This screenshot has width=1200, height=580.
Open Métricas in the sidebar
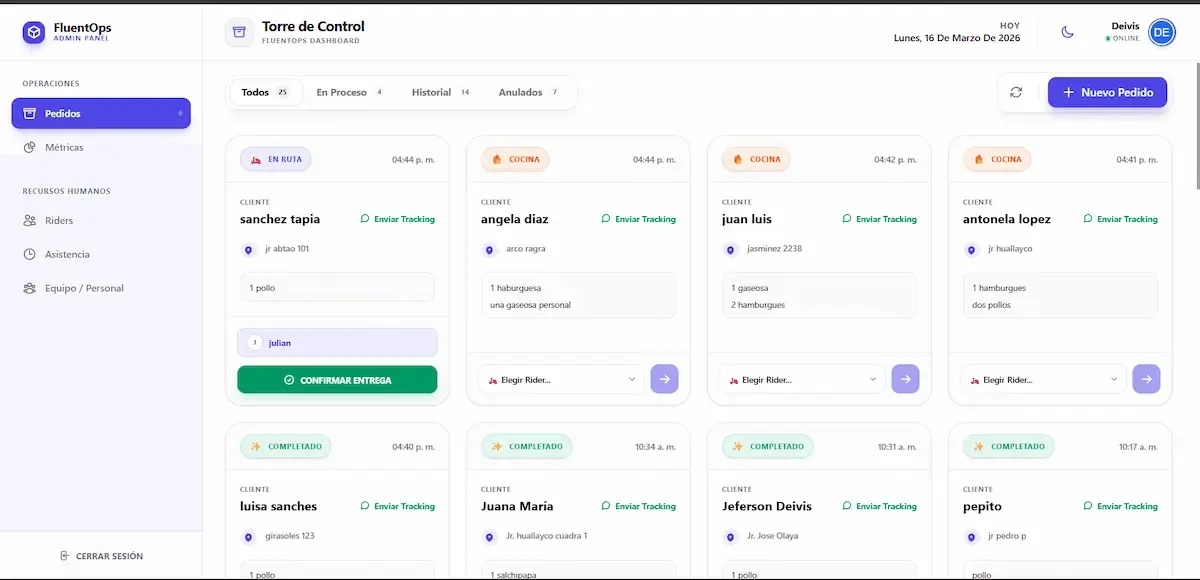tap(64, 147)
